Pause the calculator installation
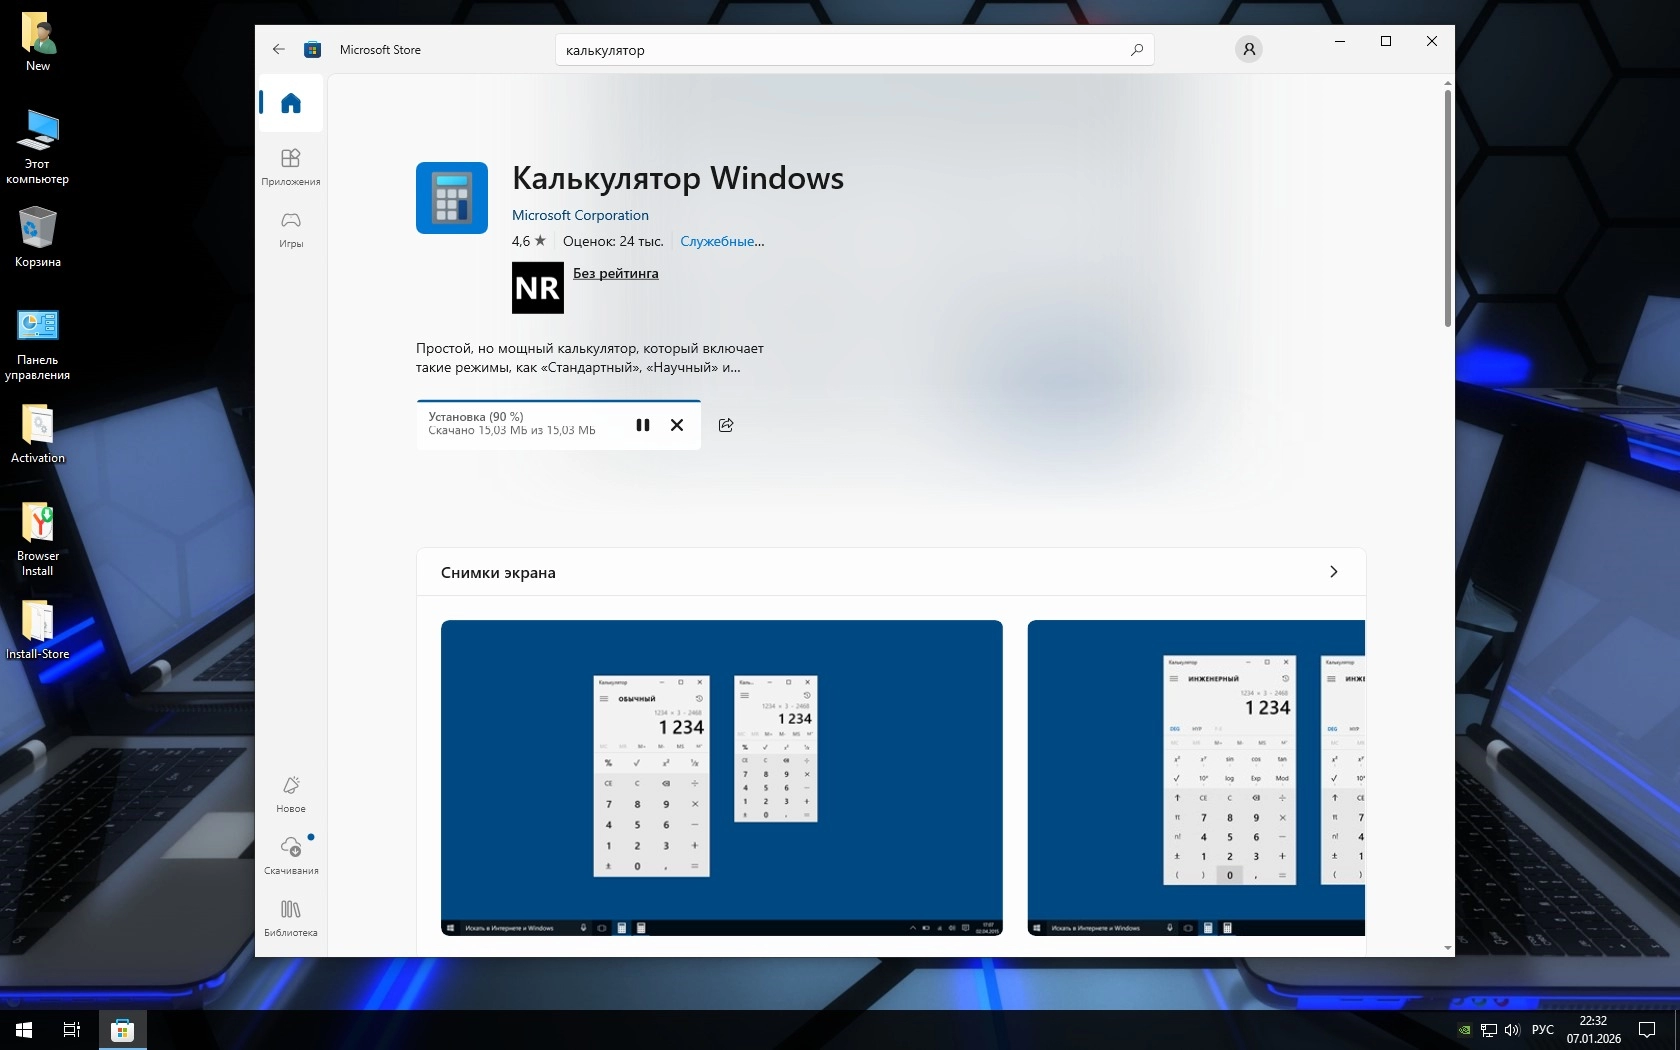This screenshot has height=1050, width=1680. click(643, 425)
